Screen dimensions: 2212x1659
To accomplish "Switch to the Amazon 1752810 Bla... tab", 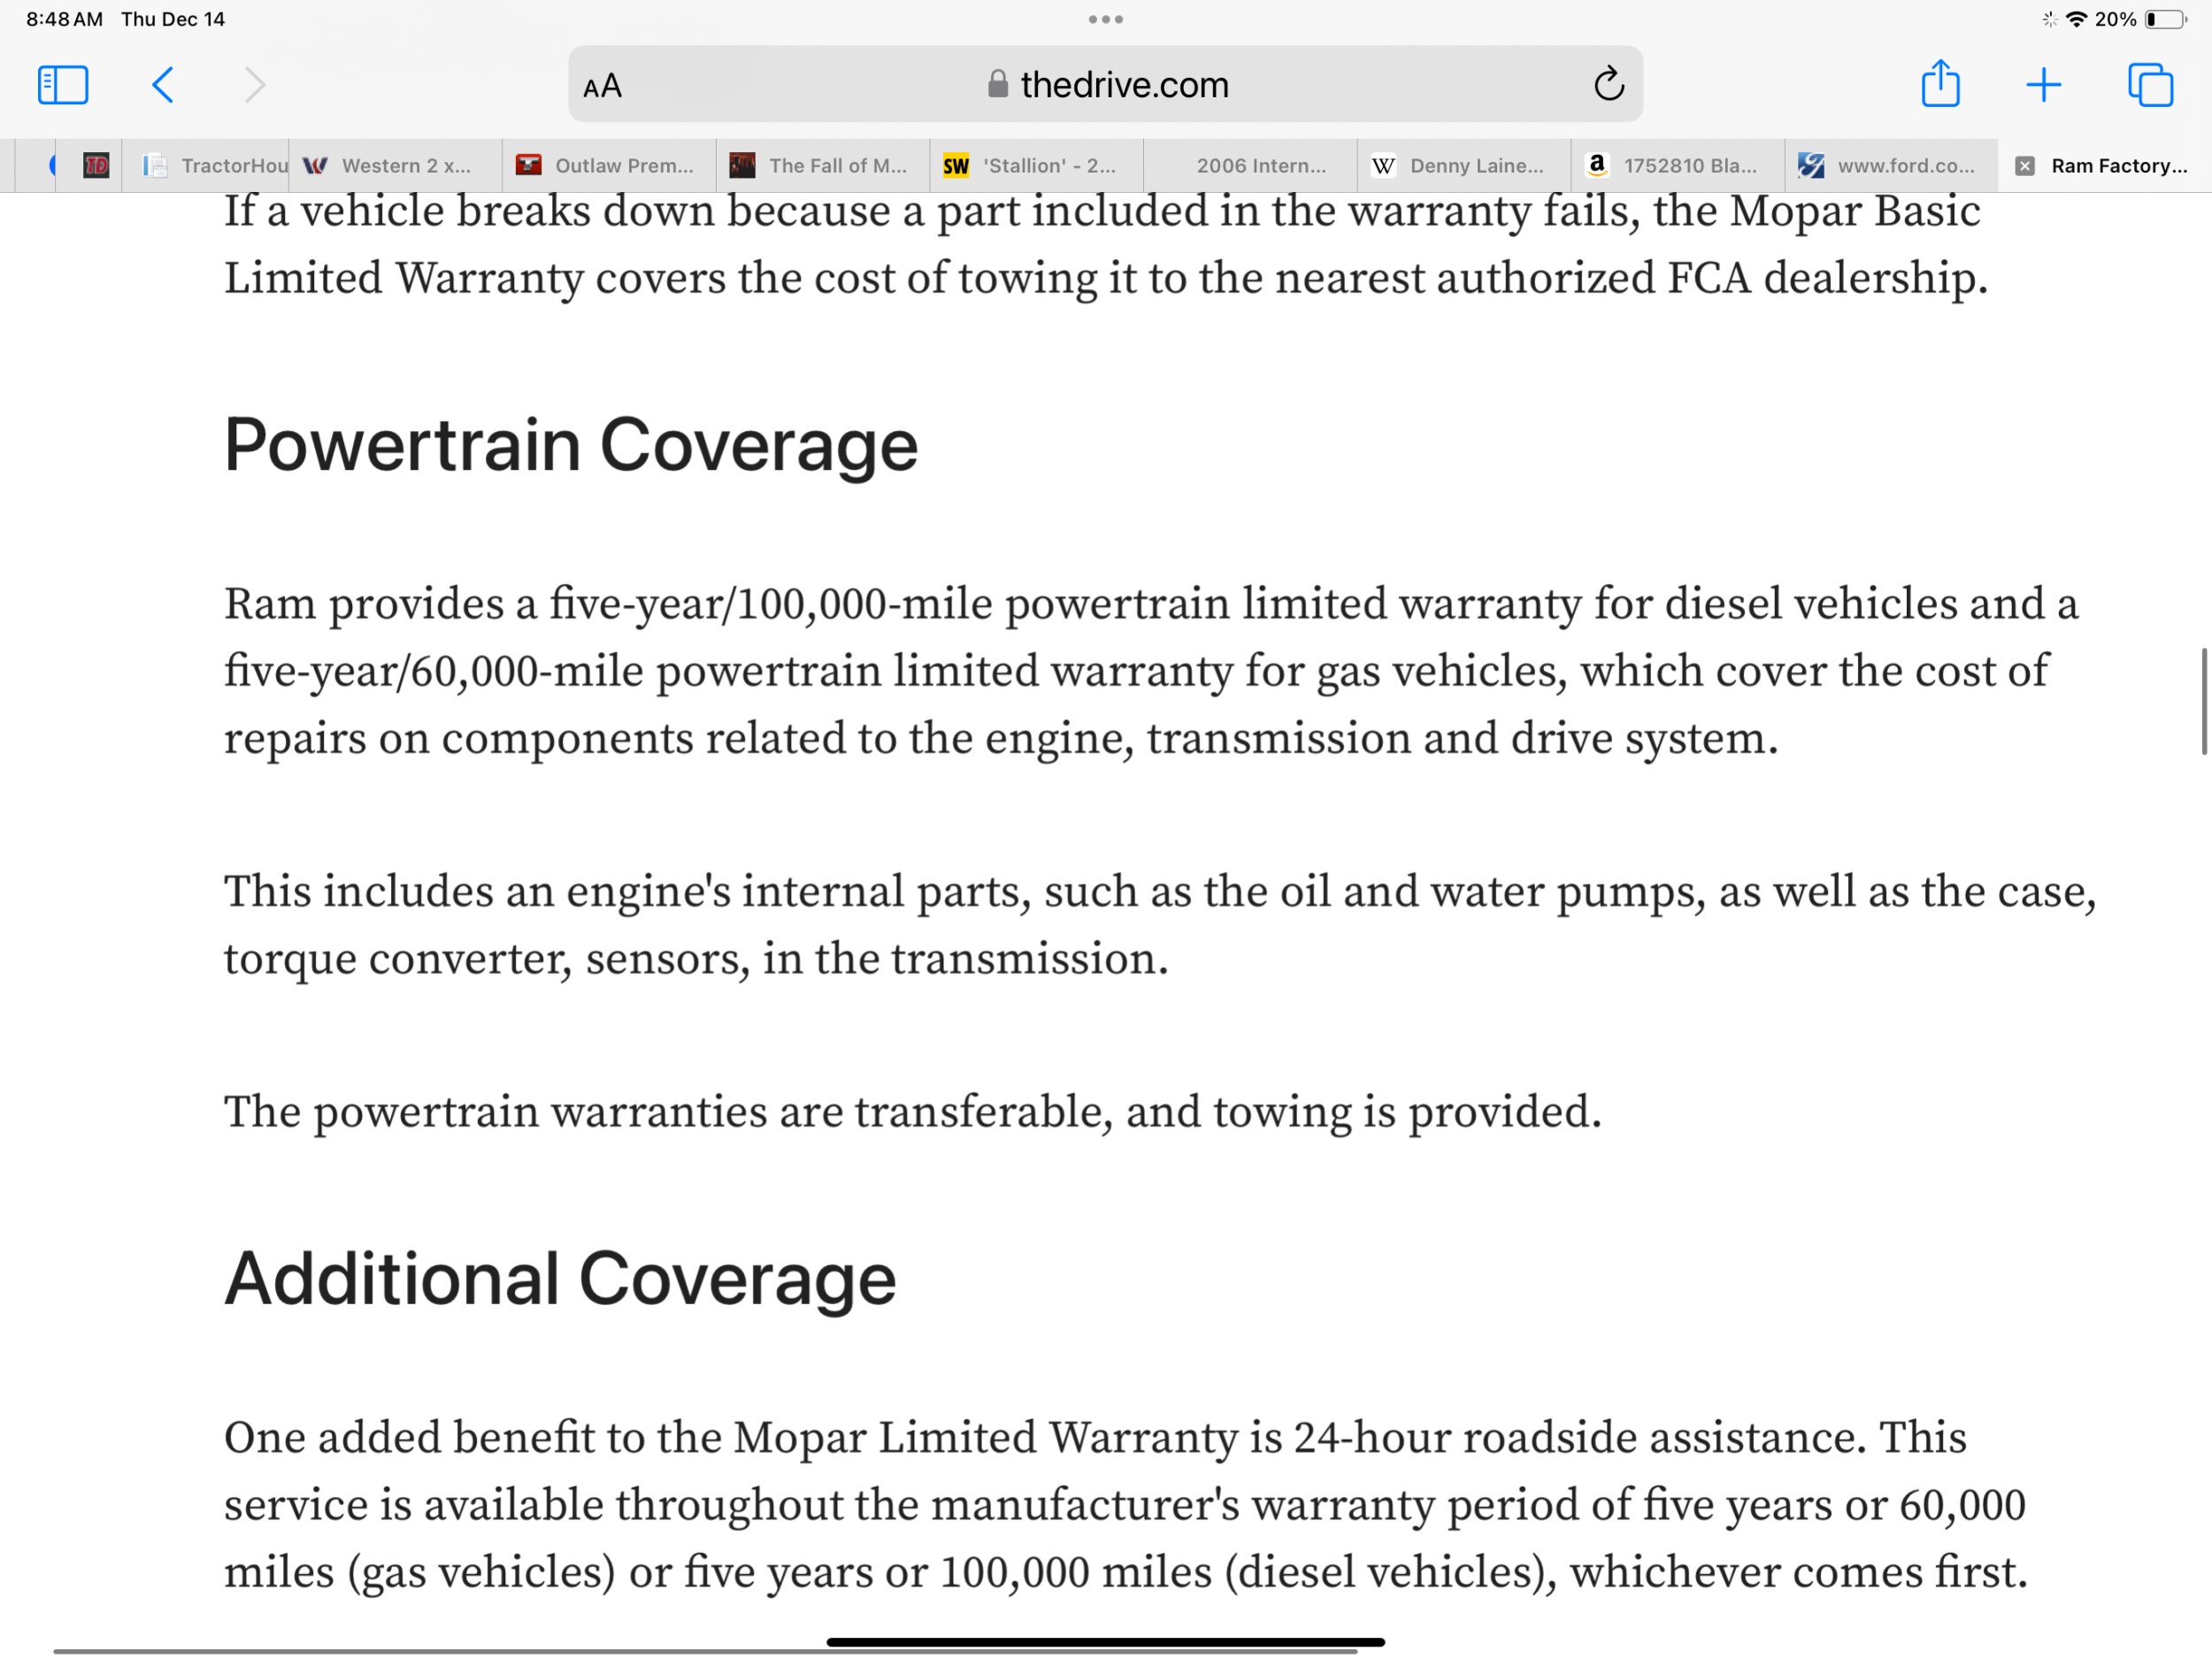I will (1679, 166).
